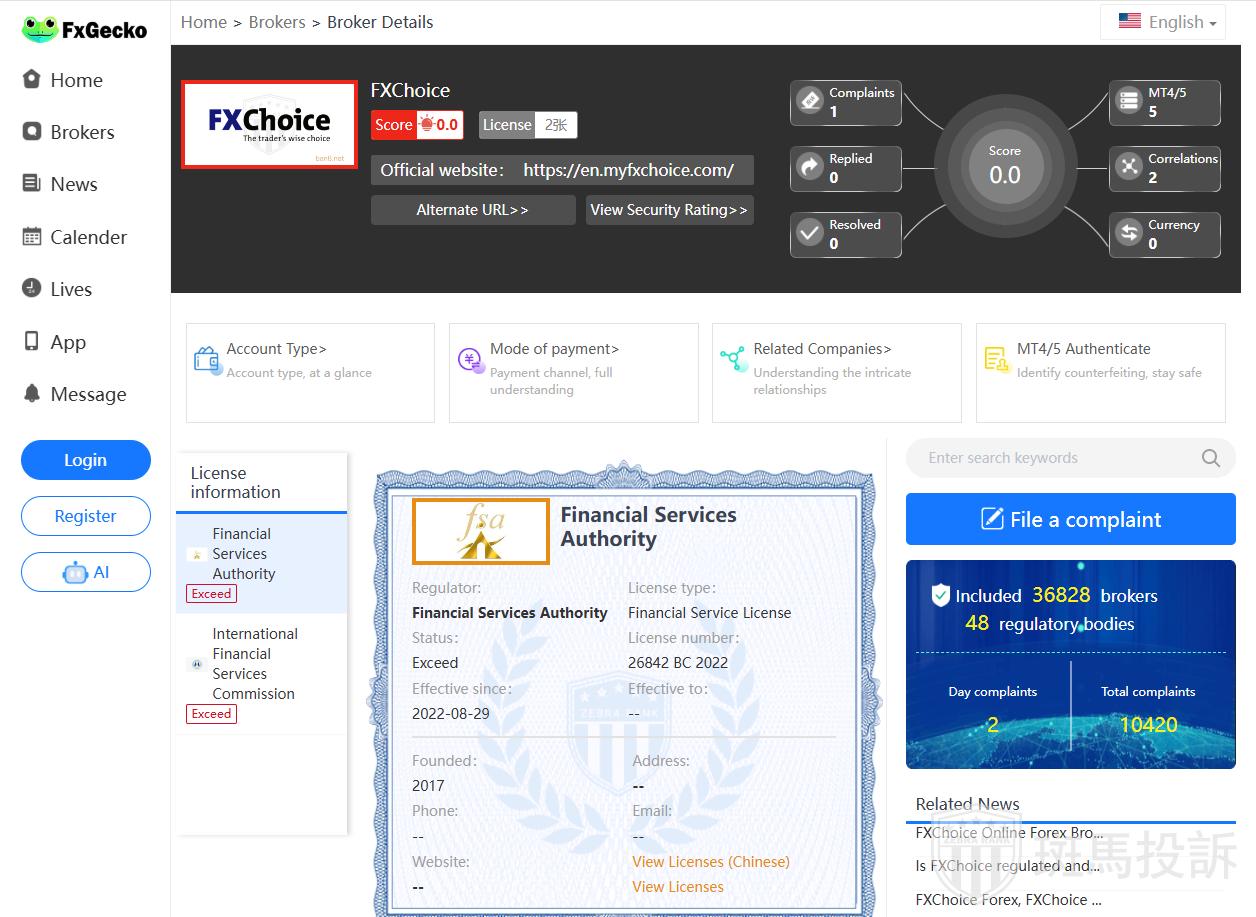Click the search magnifier icon
This screenshot has height=917, width=1256.
(x=1210, y=458)
